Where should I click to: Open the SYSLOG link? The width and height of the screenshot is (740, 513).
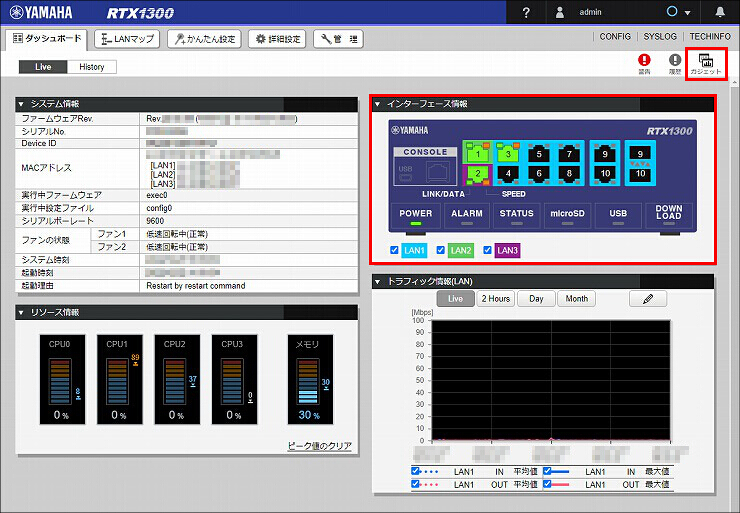660,36
